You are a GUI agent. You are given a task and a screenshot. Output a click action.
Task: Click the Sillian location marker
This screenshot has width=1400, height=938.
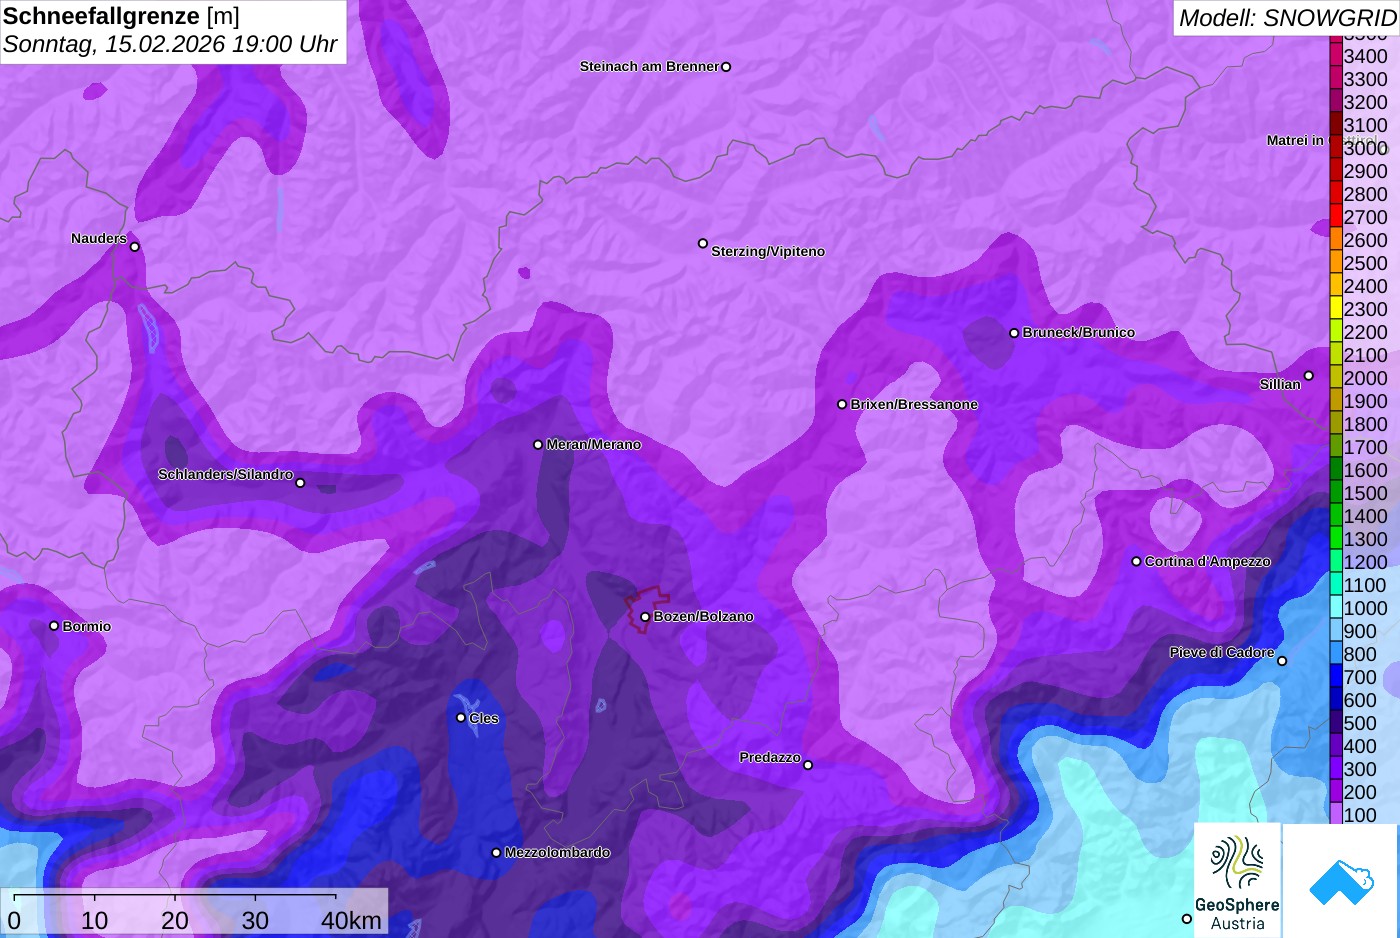click(x=1308, y=376)
